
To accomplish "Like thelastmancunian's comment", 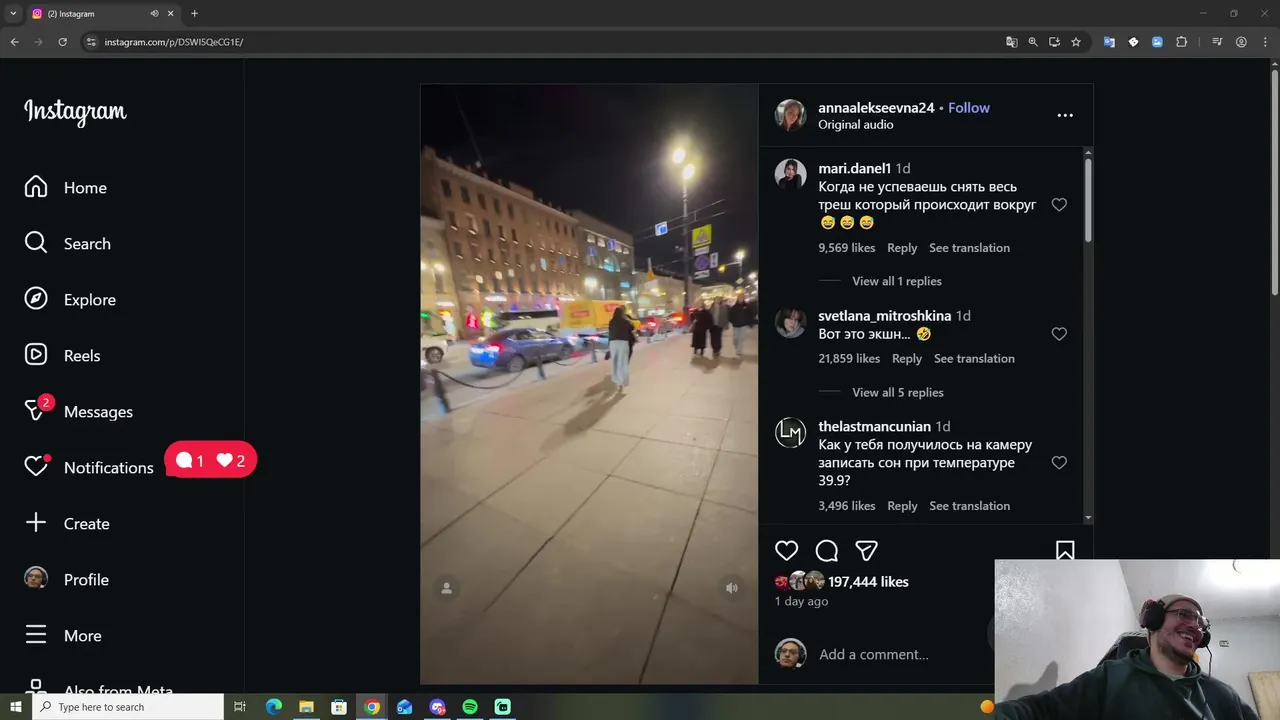I will coord(1059,463).
